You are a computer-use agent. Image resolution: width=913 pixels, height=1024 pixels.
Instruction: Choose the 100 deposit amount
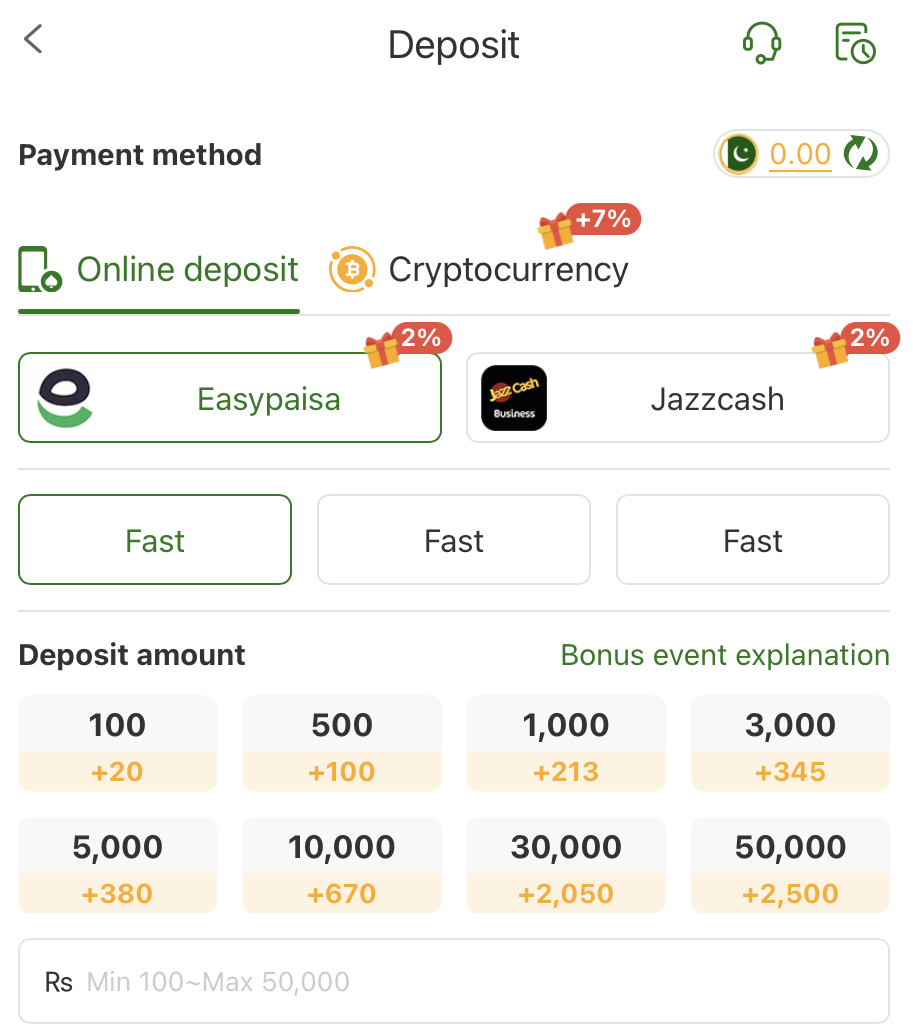(117, 743)
